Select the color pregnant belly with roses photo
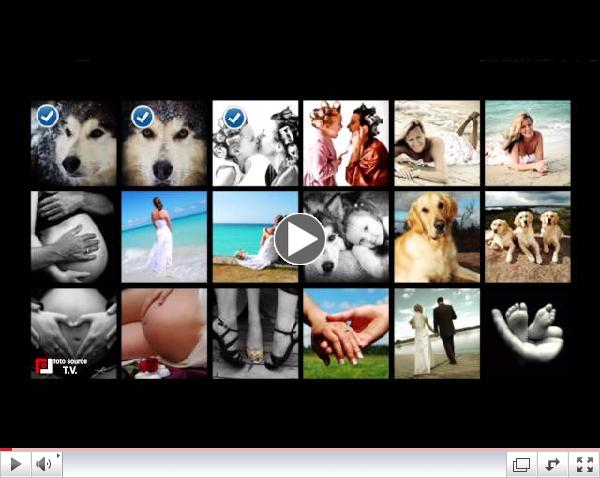 coord(164,333)
